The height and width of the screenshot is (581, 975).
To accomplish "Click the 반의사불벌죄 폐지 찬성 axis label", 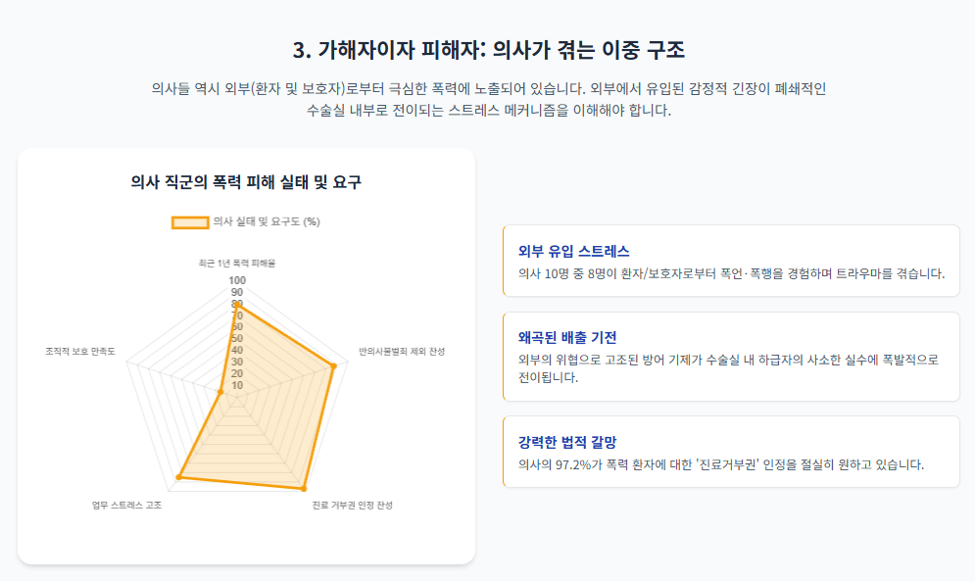I will click(x=402, y=351).
